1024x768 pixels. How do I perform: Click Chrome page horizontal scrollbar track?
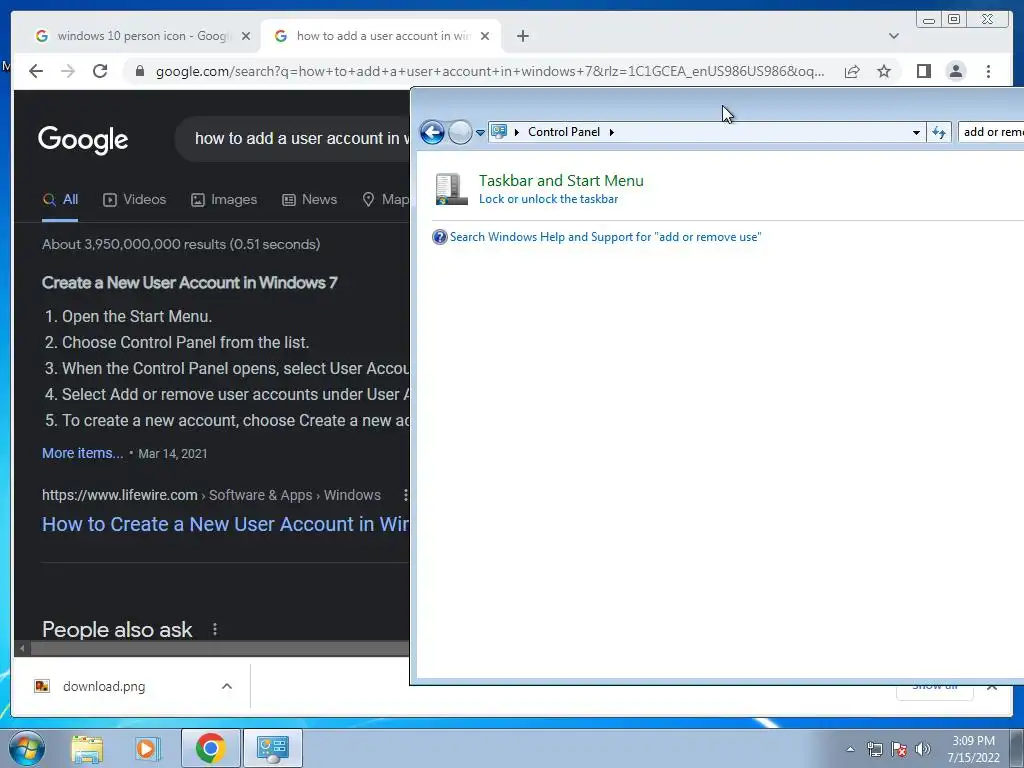[220, 648]
